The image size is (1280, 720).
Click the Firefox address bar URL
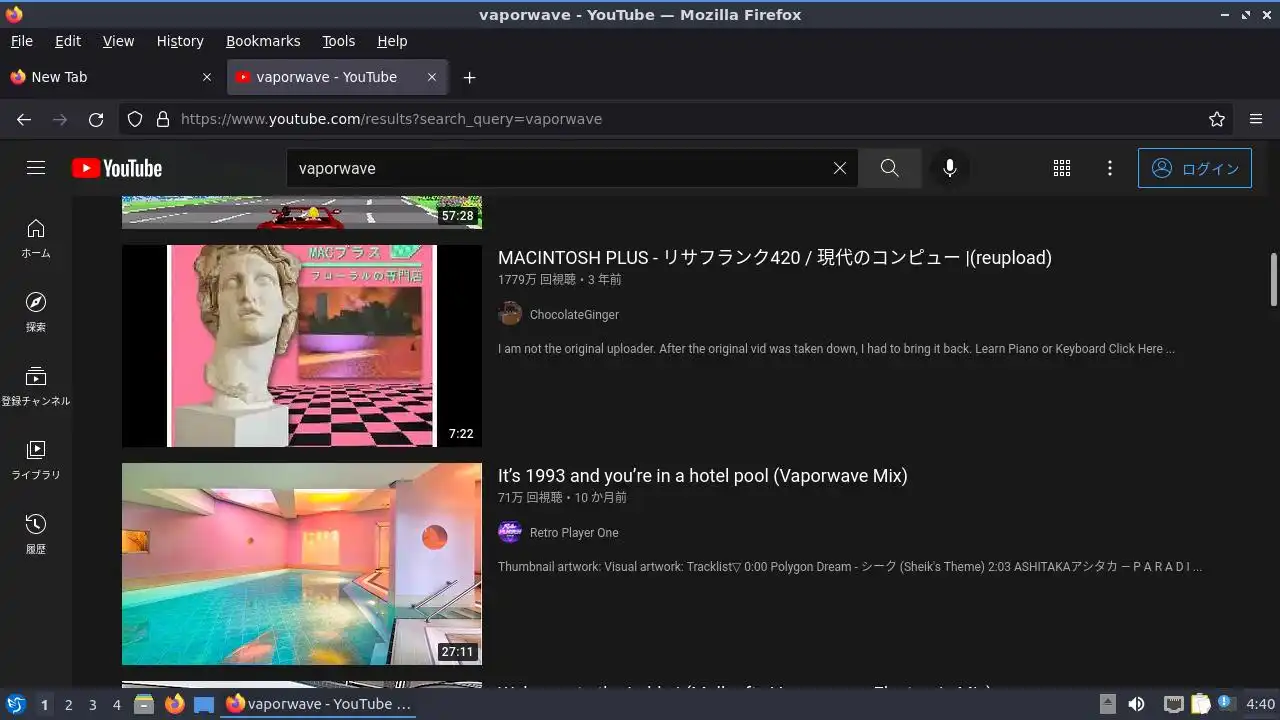pyautogui.click(x=391, y=119)
